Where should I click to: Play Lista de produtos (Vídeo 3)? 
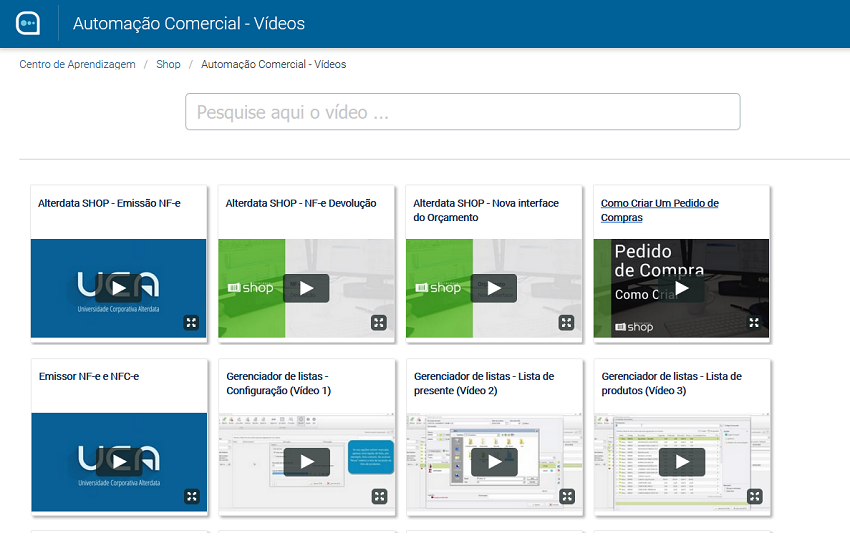tap(682, 461)
